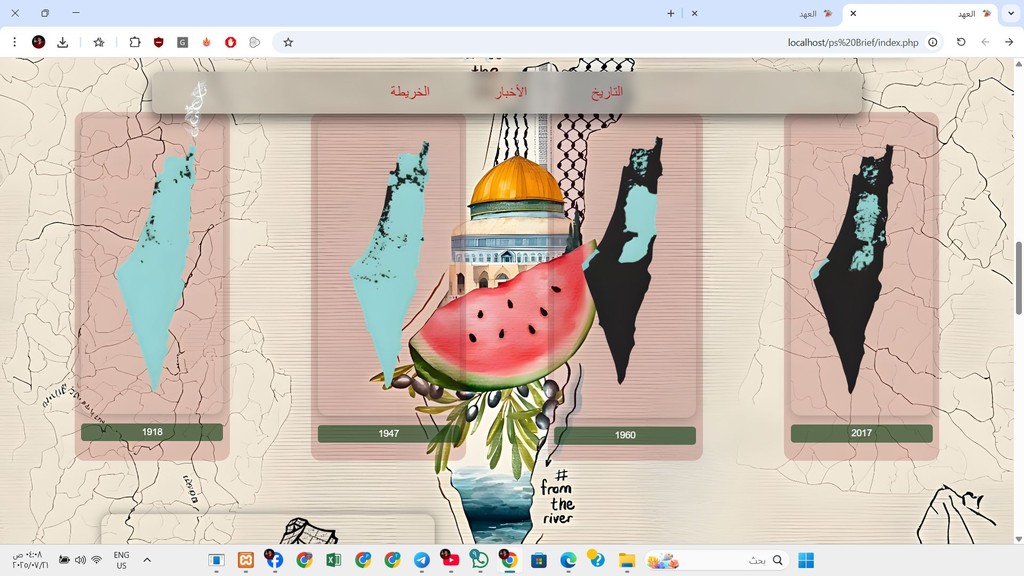Image resolution: width=1024 pixels, height=576 pixels.
Task: Click the battery status icon
Action: pyautogui.click(x=64, y=560)
